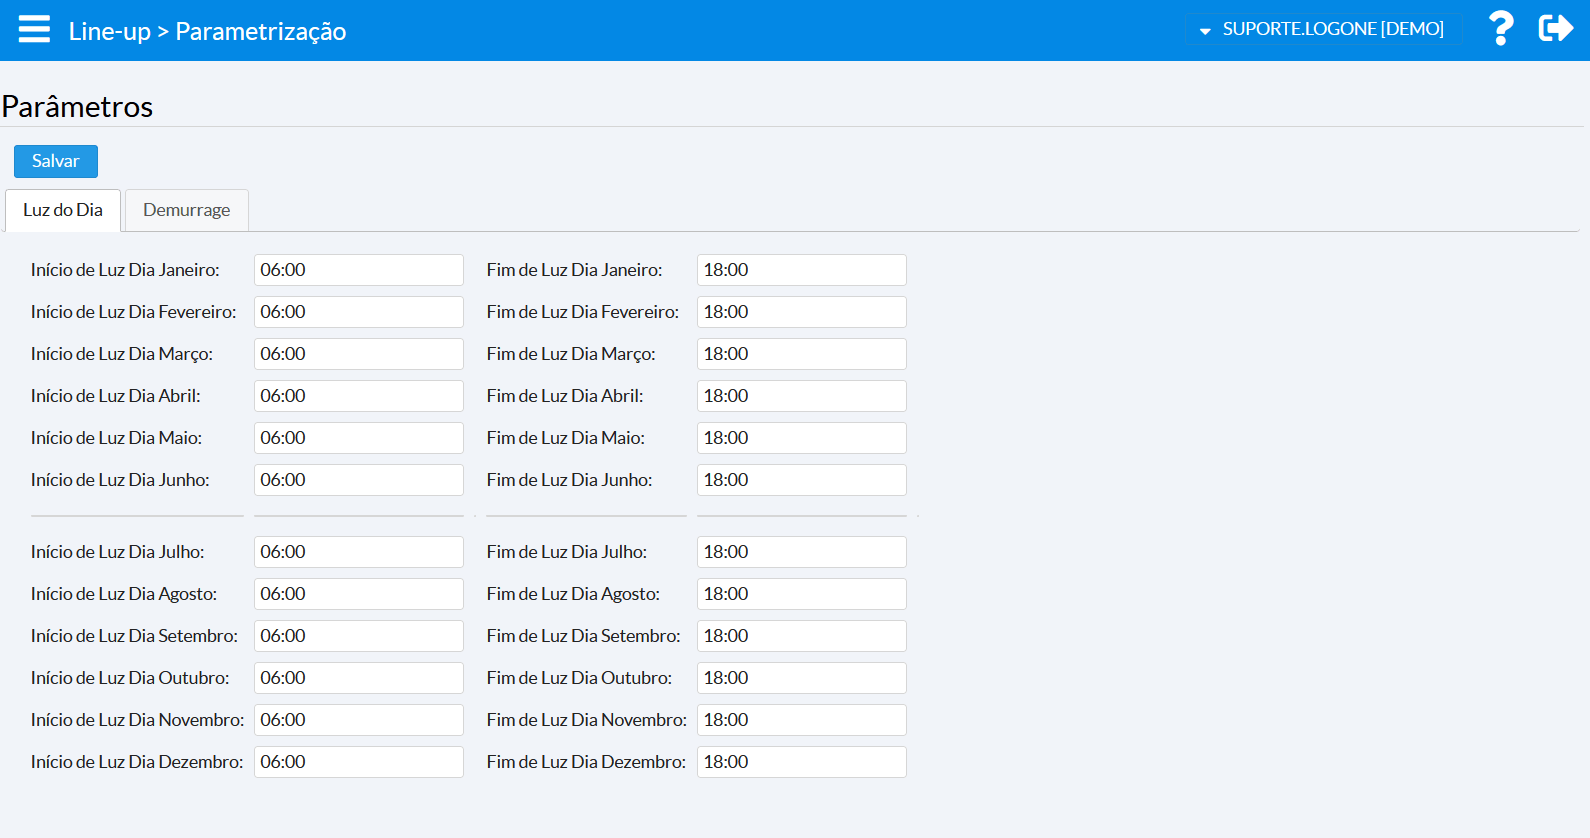Viewport: 1590px width, 838px height.
Task: Open the hamburger navigation menu
Action: pos(34,29)
